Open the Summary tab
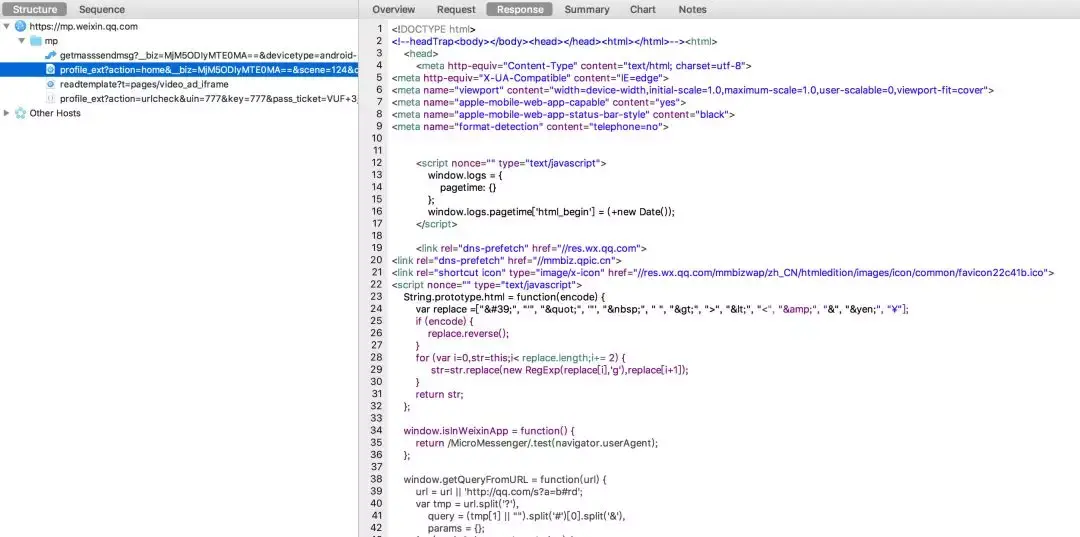 click(587, 9)
